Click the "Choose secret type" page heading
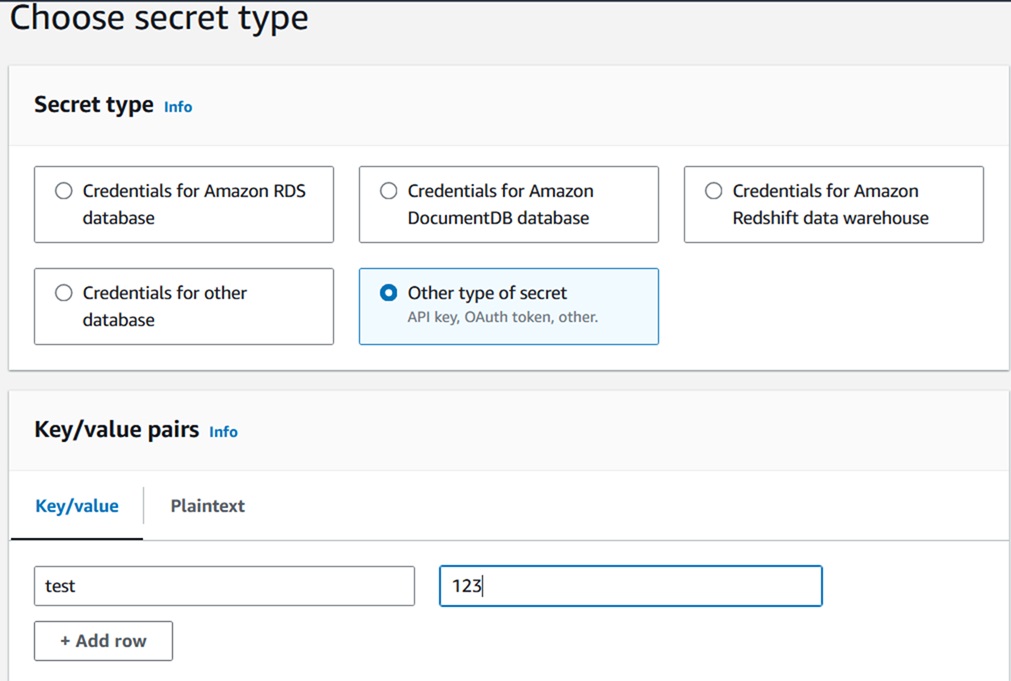 click(x=159, y=18)
